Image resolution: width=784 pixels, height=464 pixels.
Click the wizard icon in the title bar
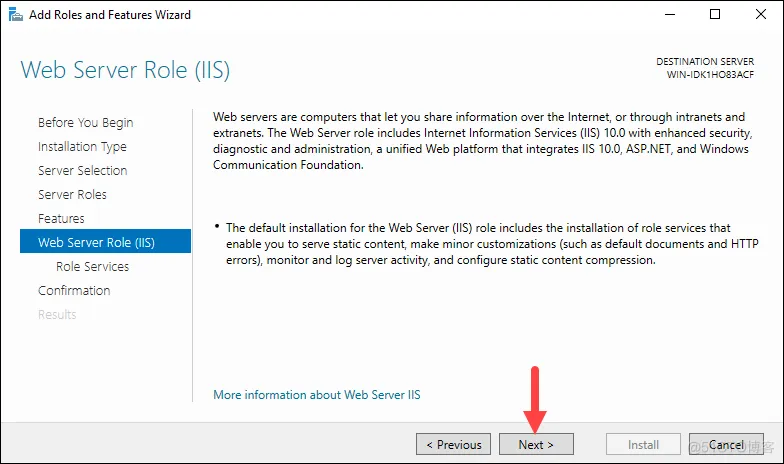[x=16, y=14]
